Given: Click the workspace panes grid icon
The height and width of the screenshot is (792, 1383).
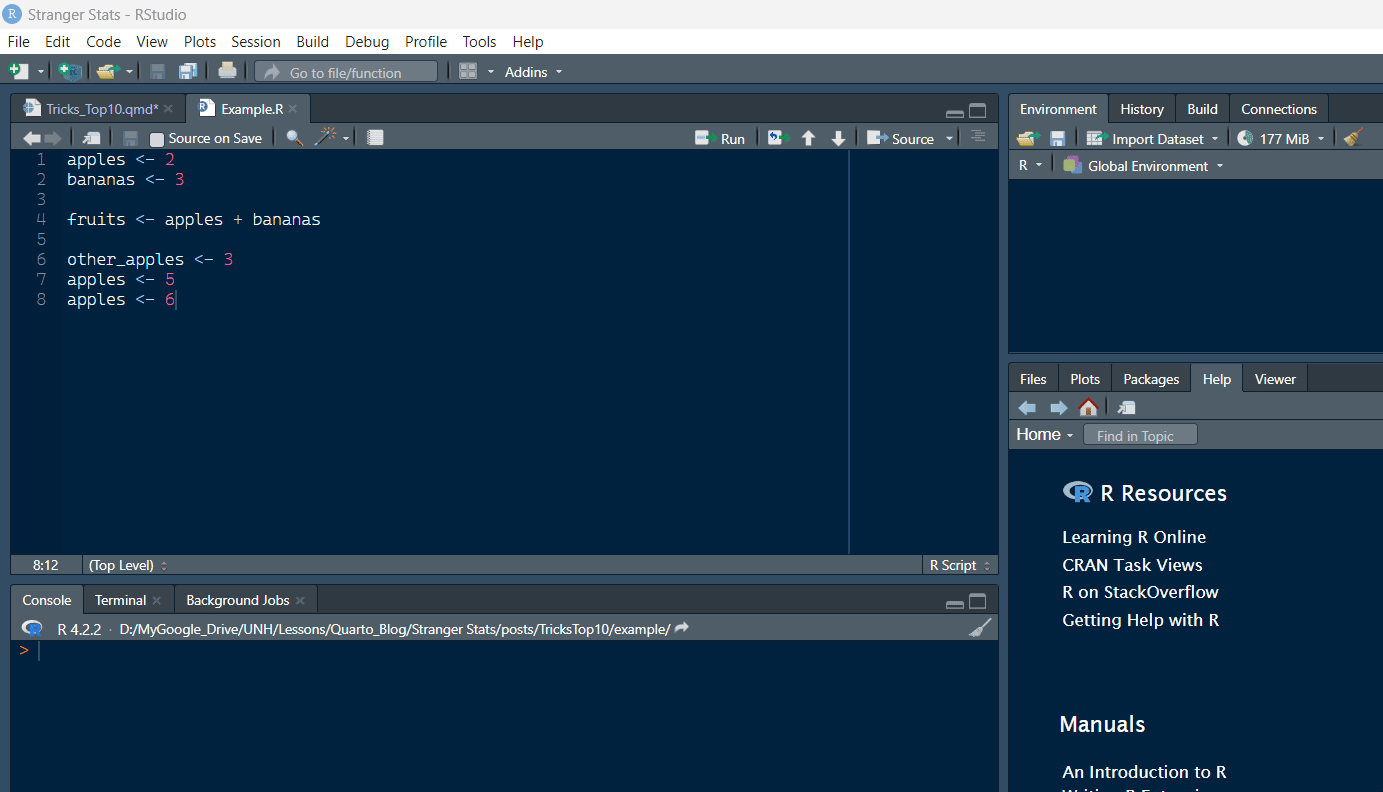Looking at the screenshot, I should click(x=468, y=71).
